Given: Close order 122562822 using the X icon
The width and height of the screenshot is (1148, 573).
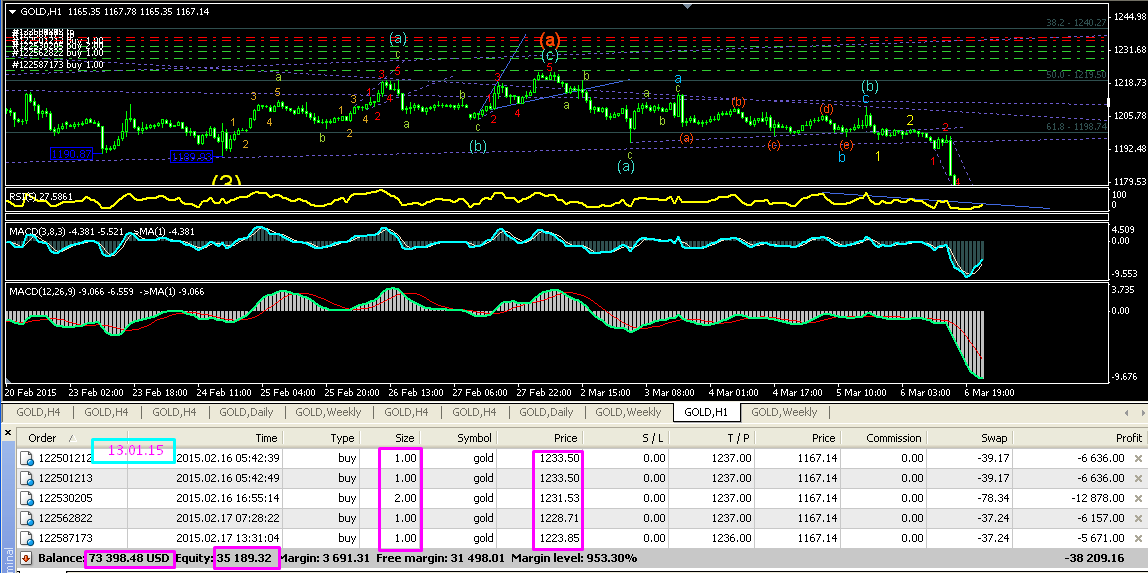Looking at the screenshot, I should coord(1137,518).
